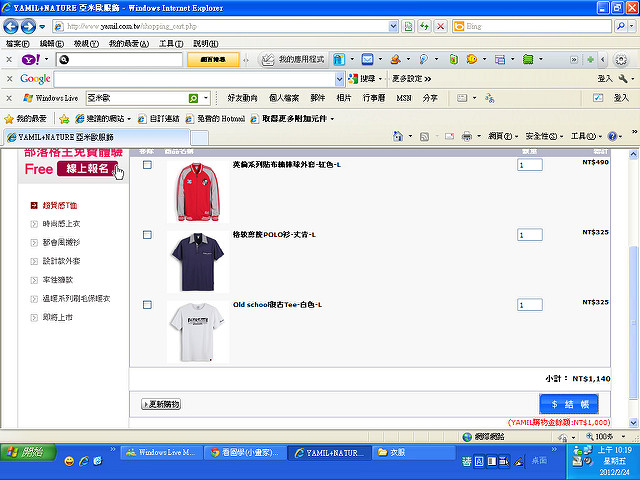
Task: Expand the 安全性 (Safety) command bar menu
Action: pyautogui.click(x=544, y=136)
